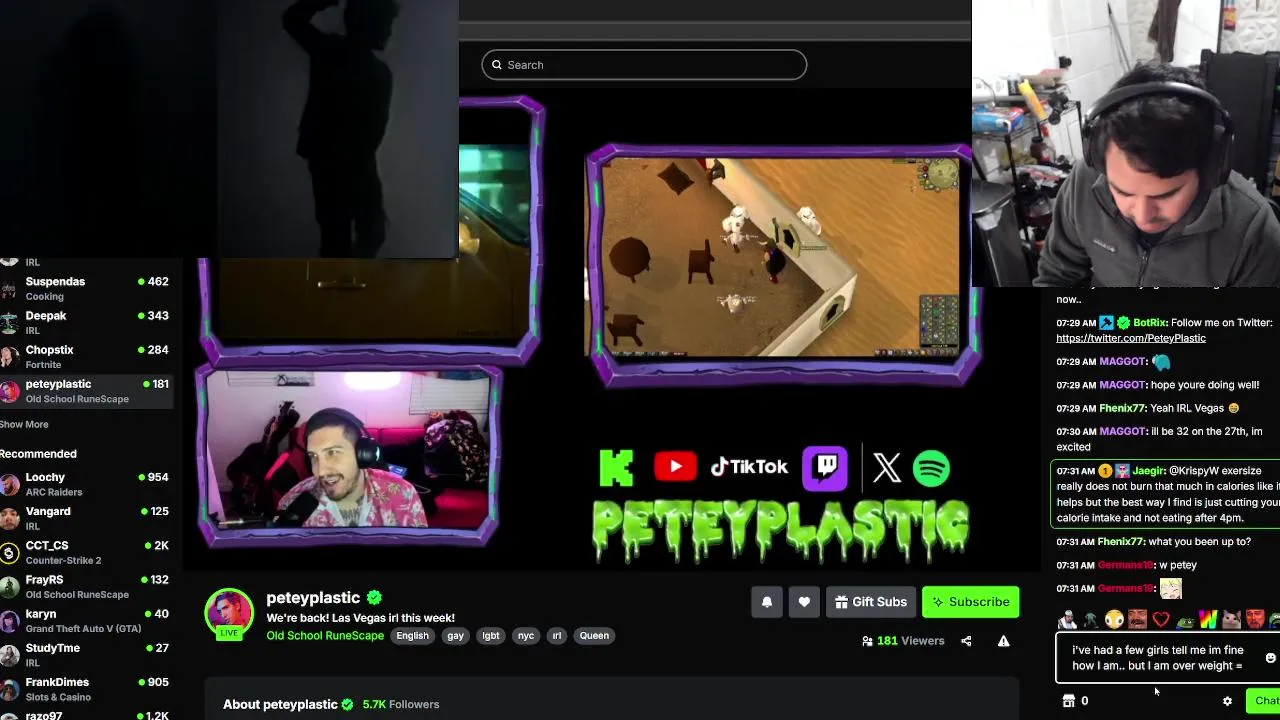
Task: Select the lgbt tag
Action: coord(491,636)
